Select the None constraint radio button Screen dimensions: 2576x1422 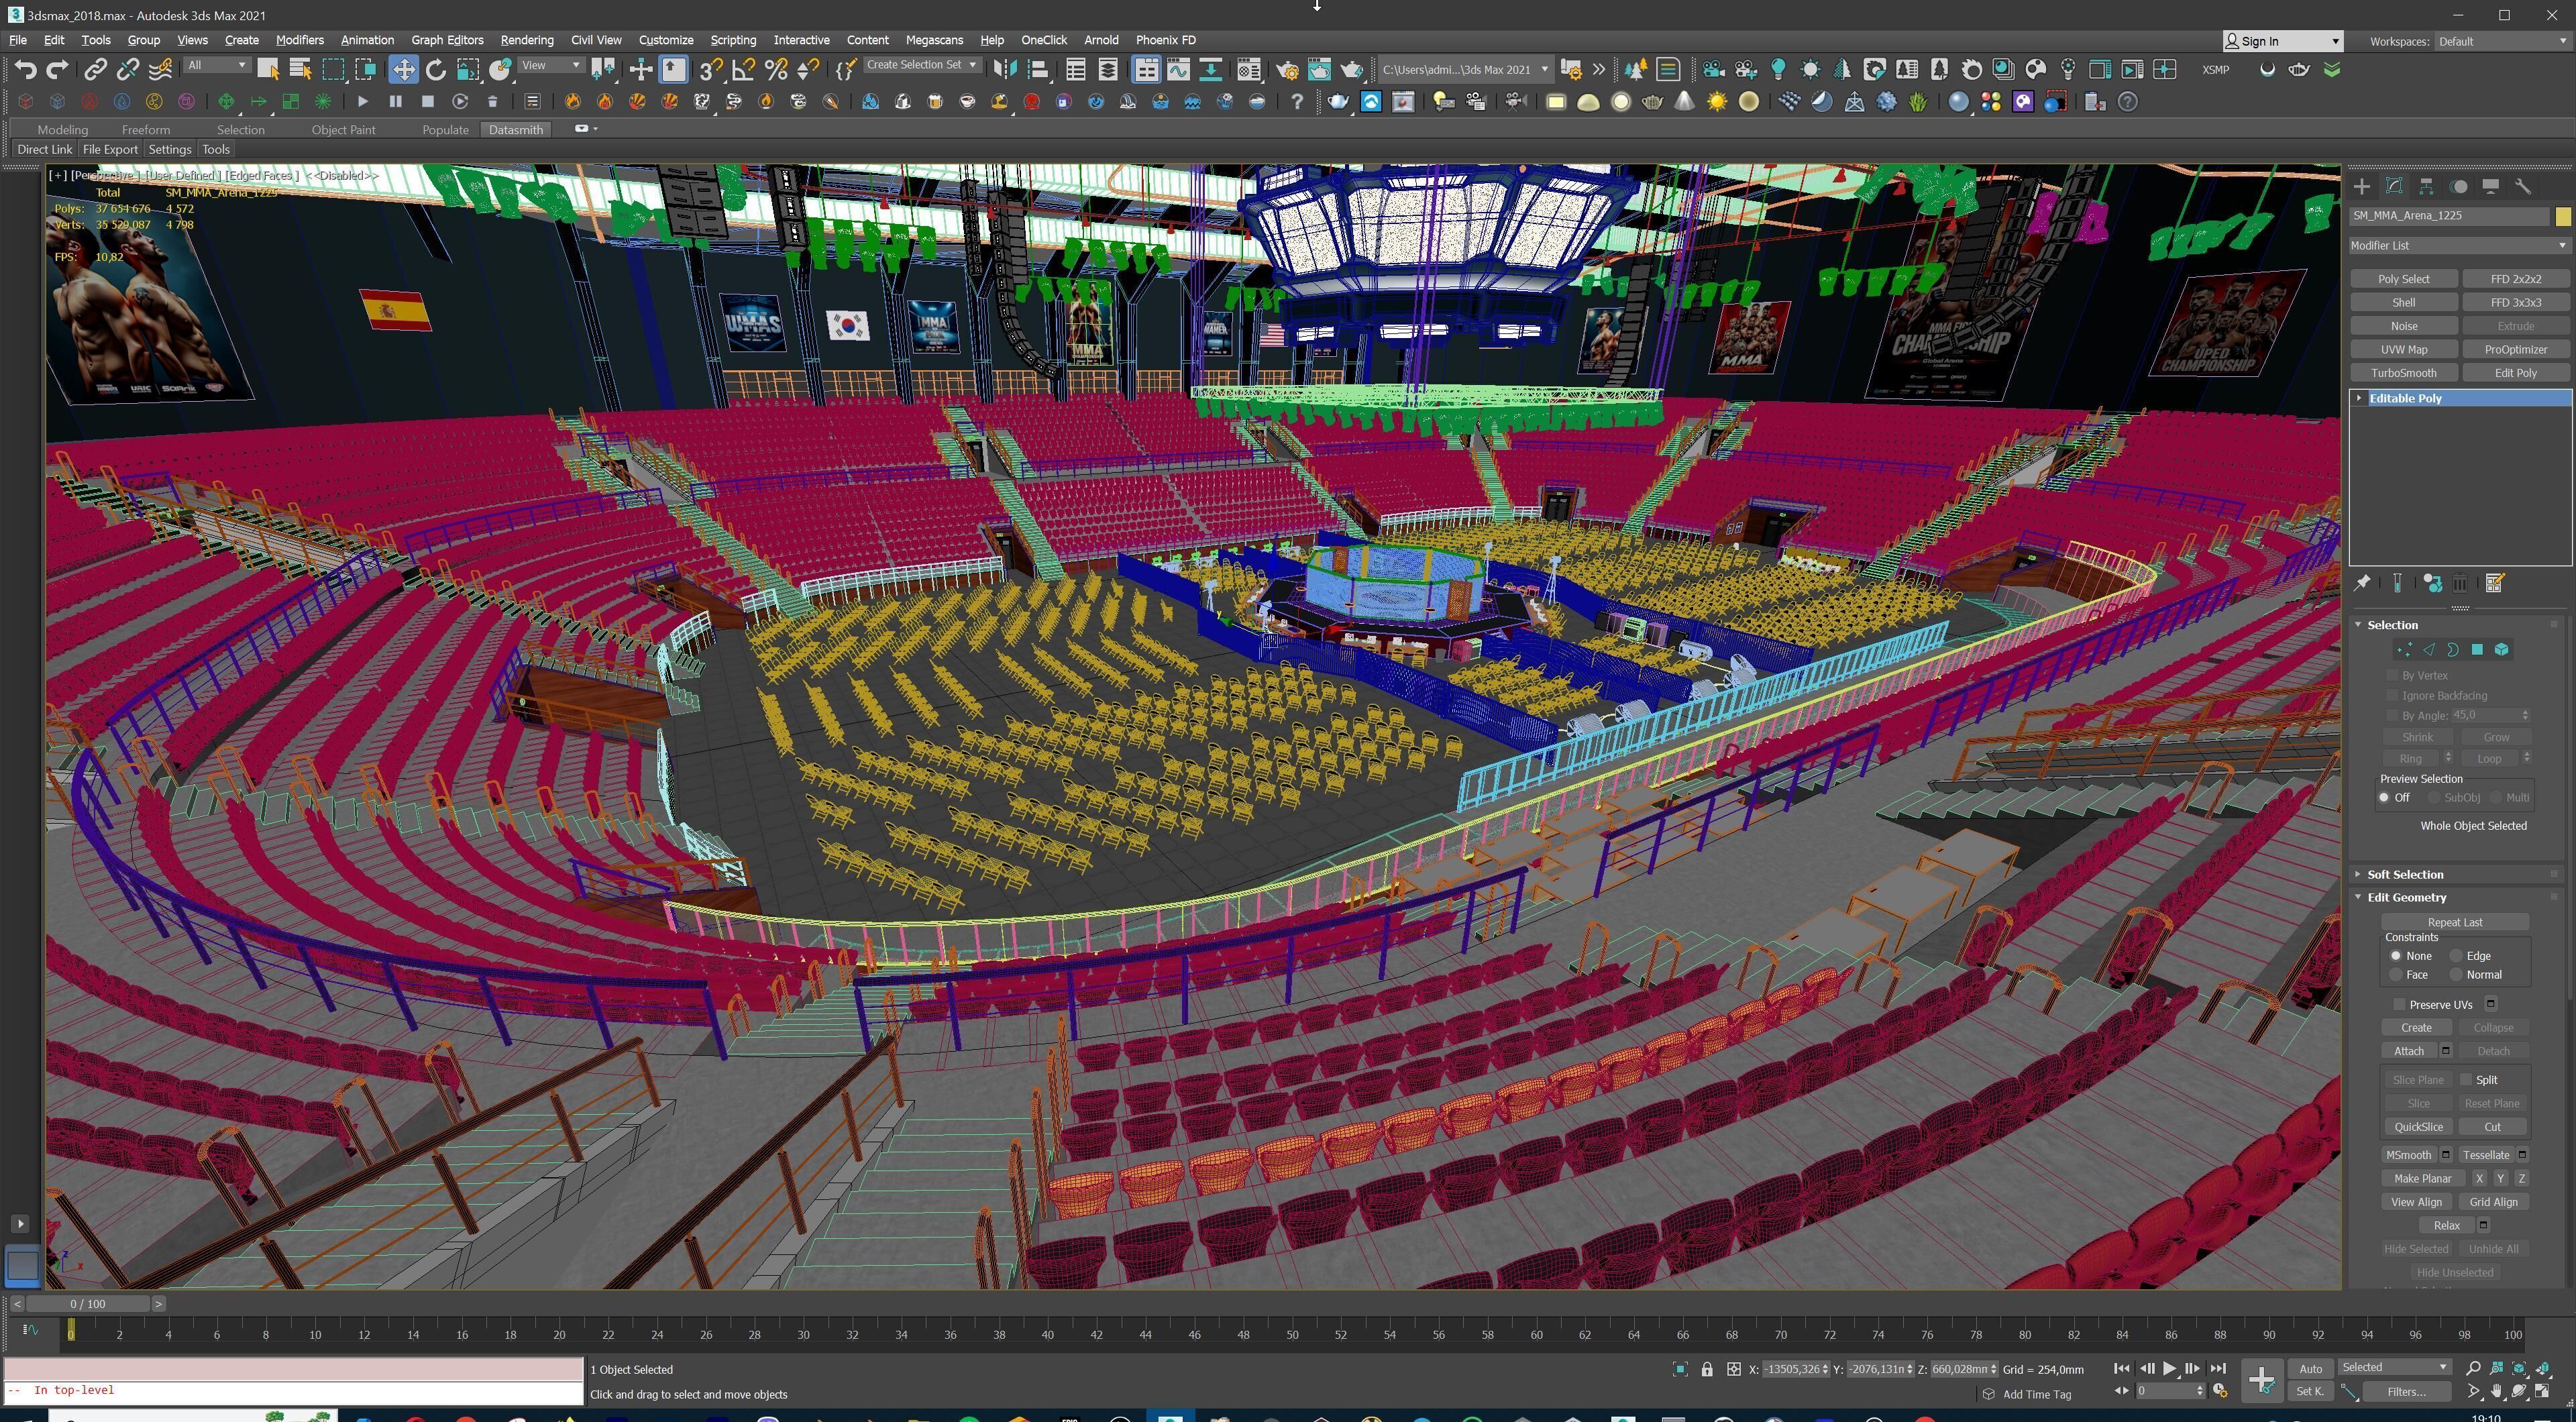click(2395, 956)
